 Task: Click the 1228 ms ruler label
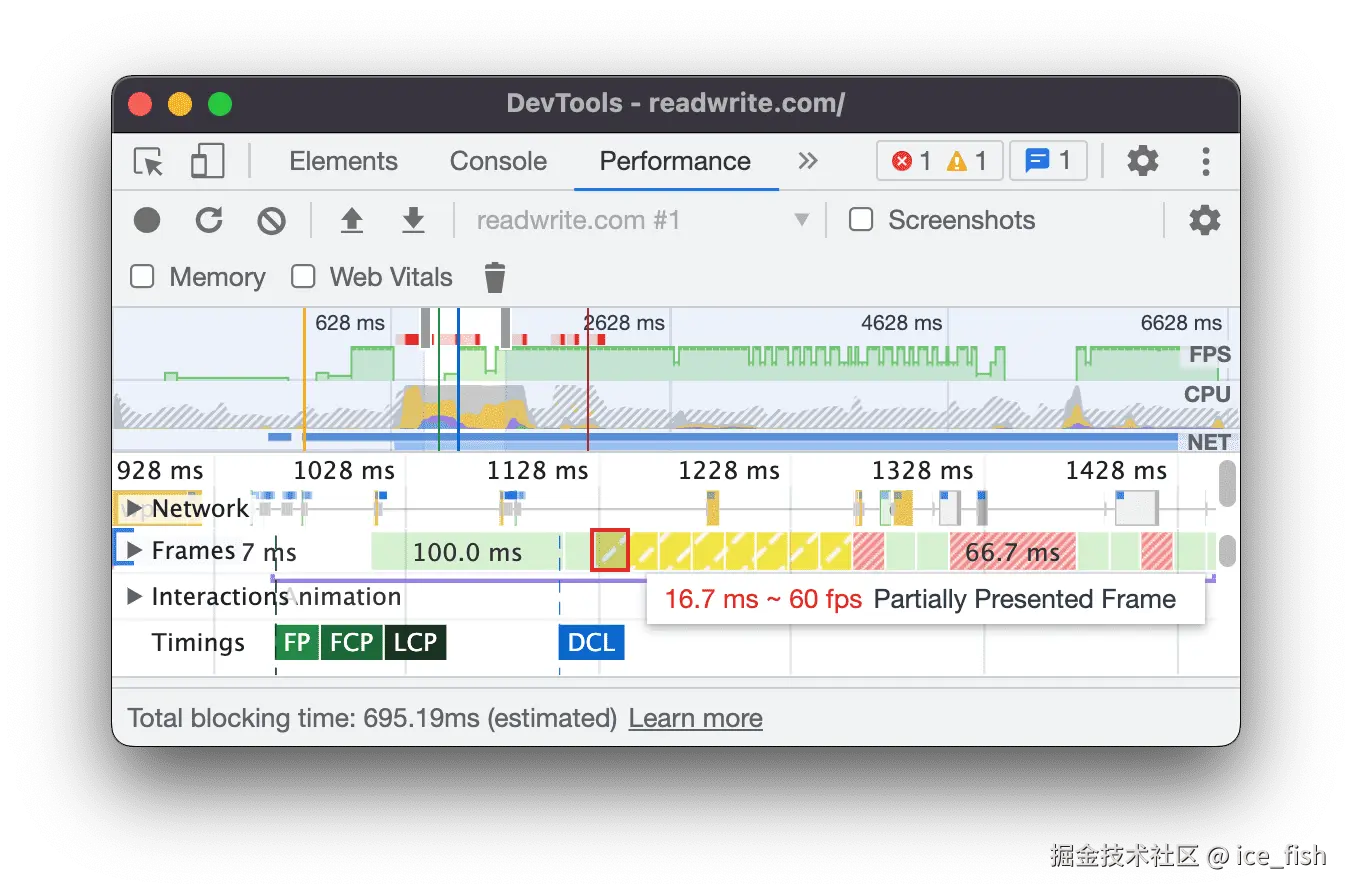tap(728, 470)
